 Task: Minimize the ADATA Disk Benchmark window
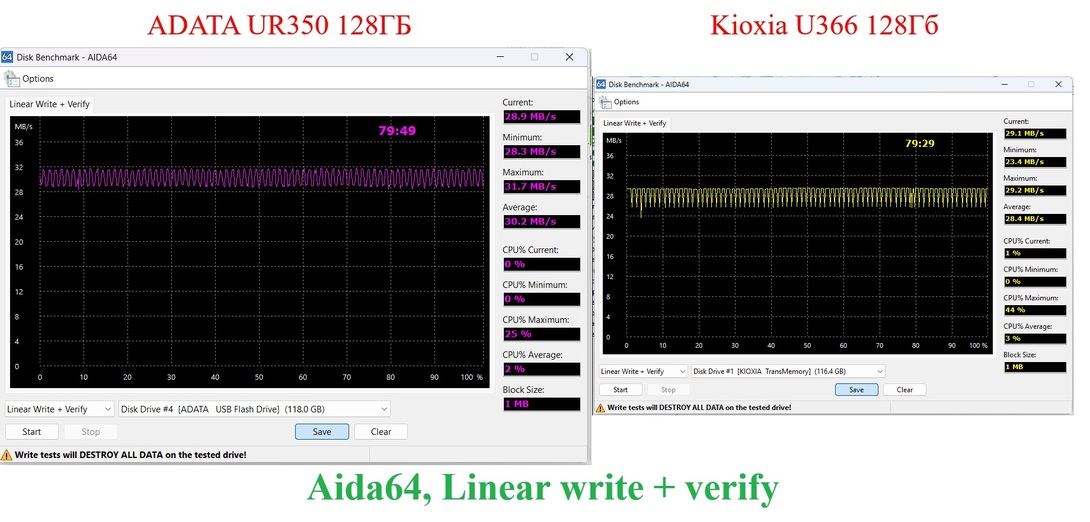tap(500, 57)
